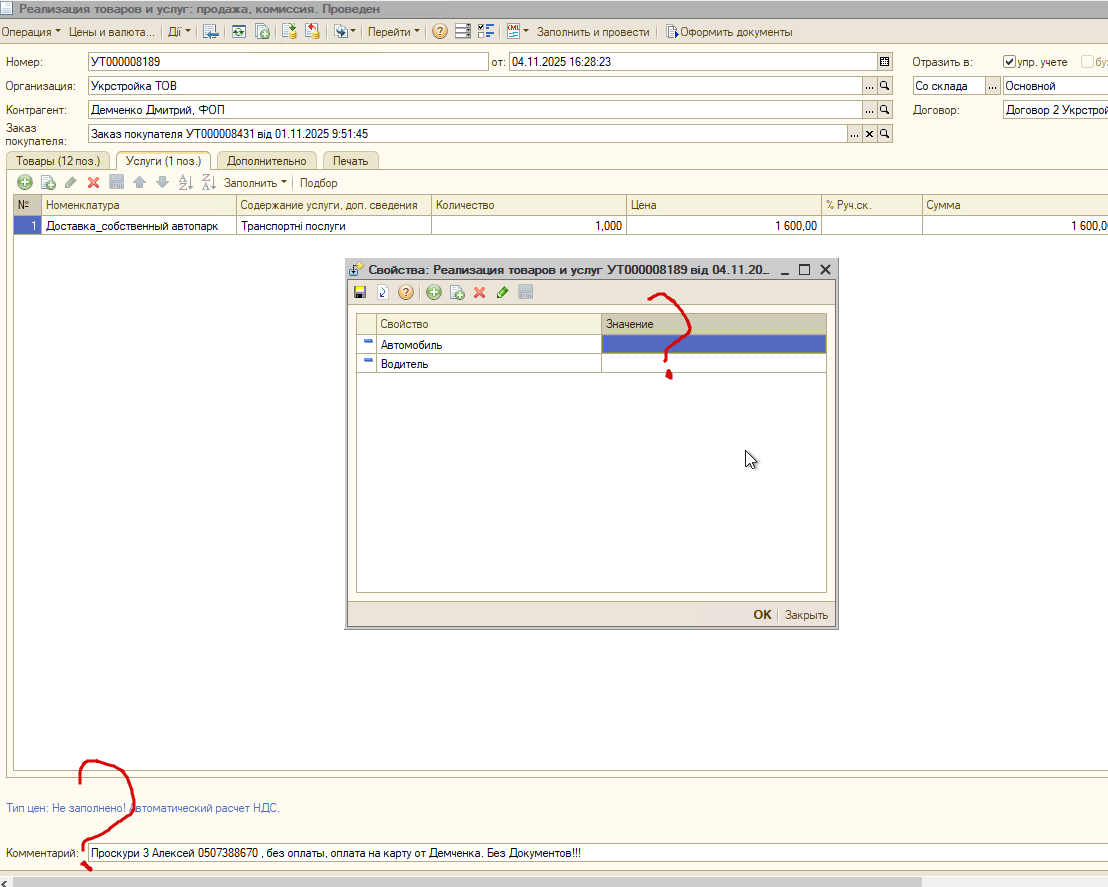This screenshot has width=1108, height=887.
Task: Click Оформить документы button
Action: [729, 32]
